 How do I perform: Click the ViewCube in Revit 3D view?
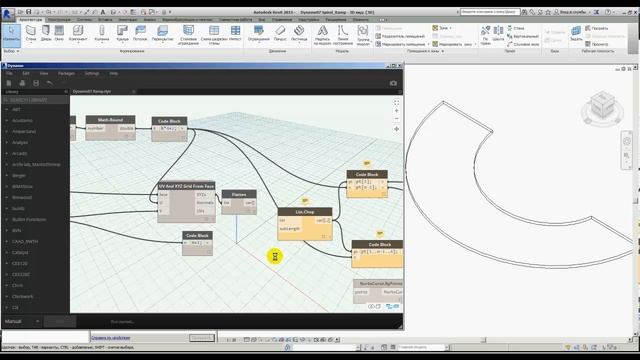(602, 107)
